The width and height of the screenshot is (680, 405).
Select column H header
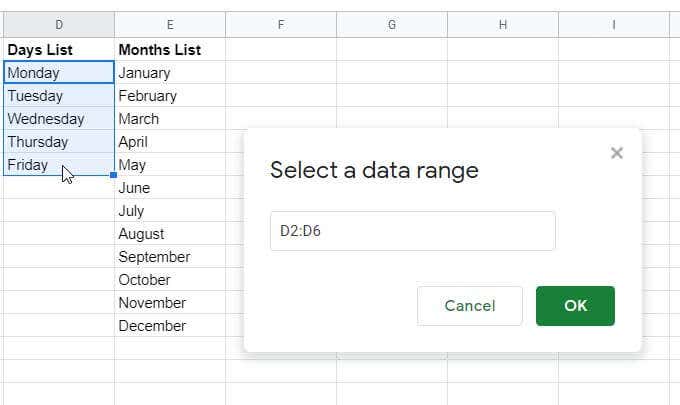tap(502, 24)
